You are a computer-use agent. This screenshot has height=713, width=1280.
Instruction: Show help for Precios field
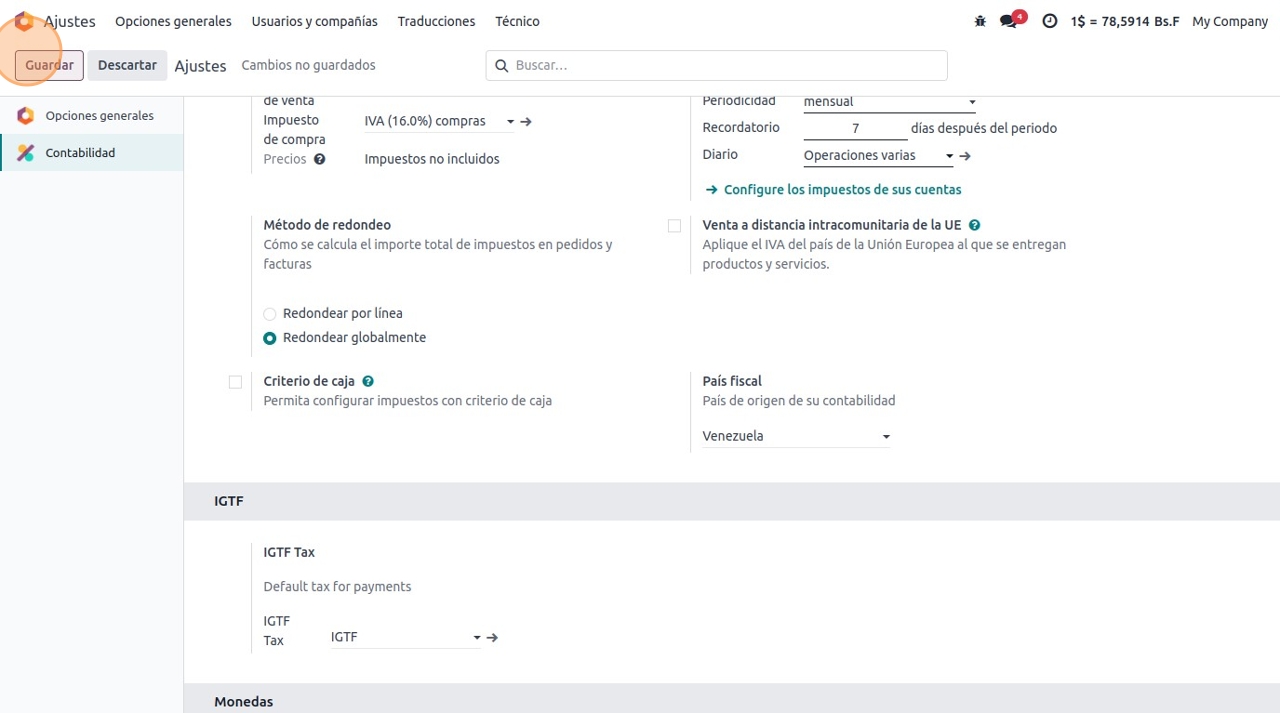pos(319,159)
